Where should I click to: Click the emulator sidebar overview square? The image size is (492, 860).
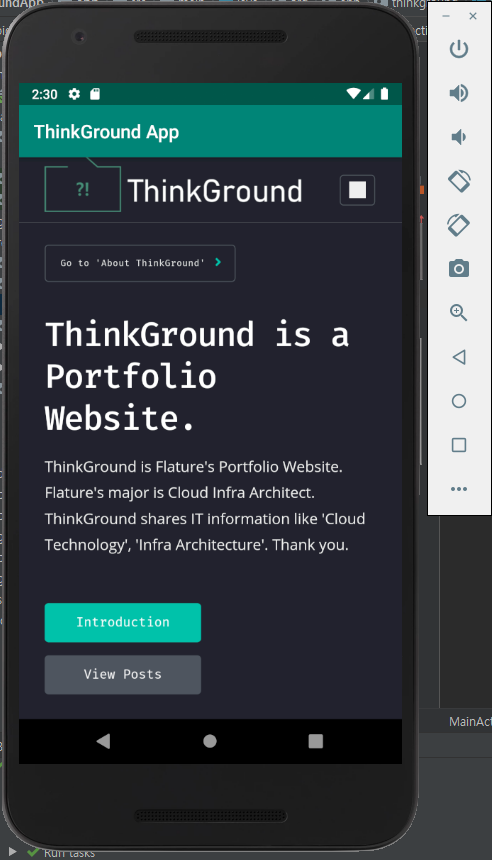click(459, 445)
